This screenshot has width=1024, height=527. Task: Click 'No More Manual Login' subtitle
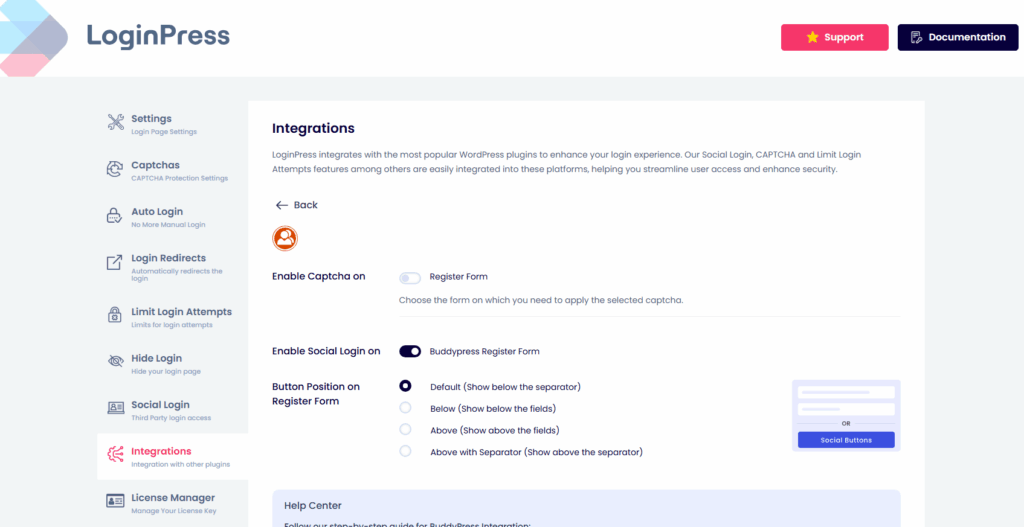(168, 225)
